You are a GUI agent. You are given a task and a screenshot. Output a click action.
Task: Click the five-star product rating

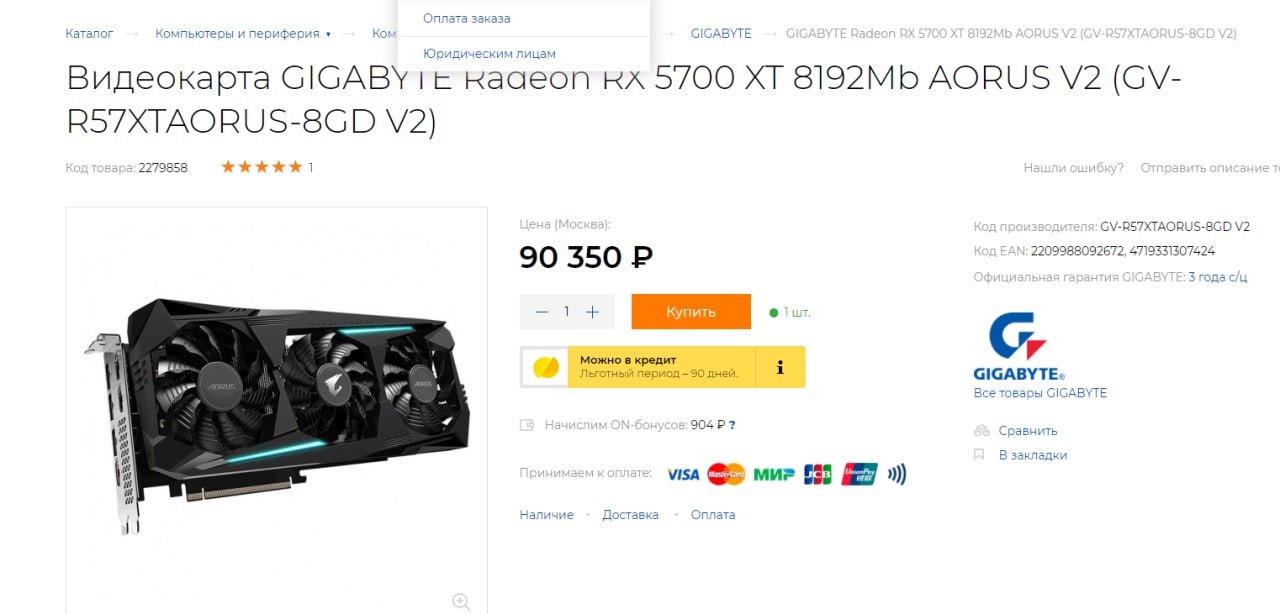[x=261, y=167]
